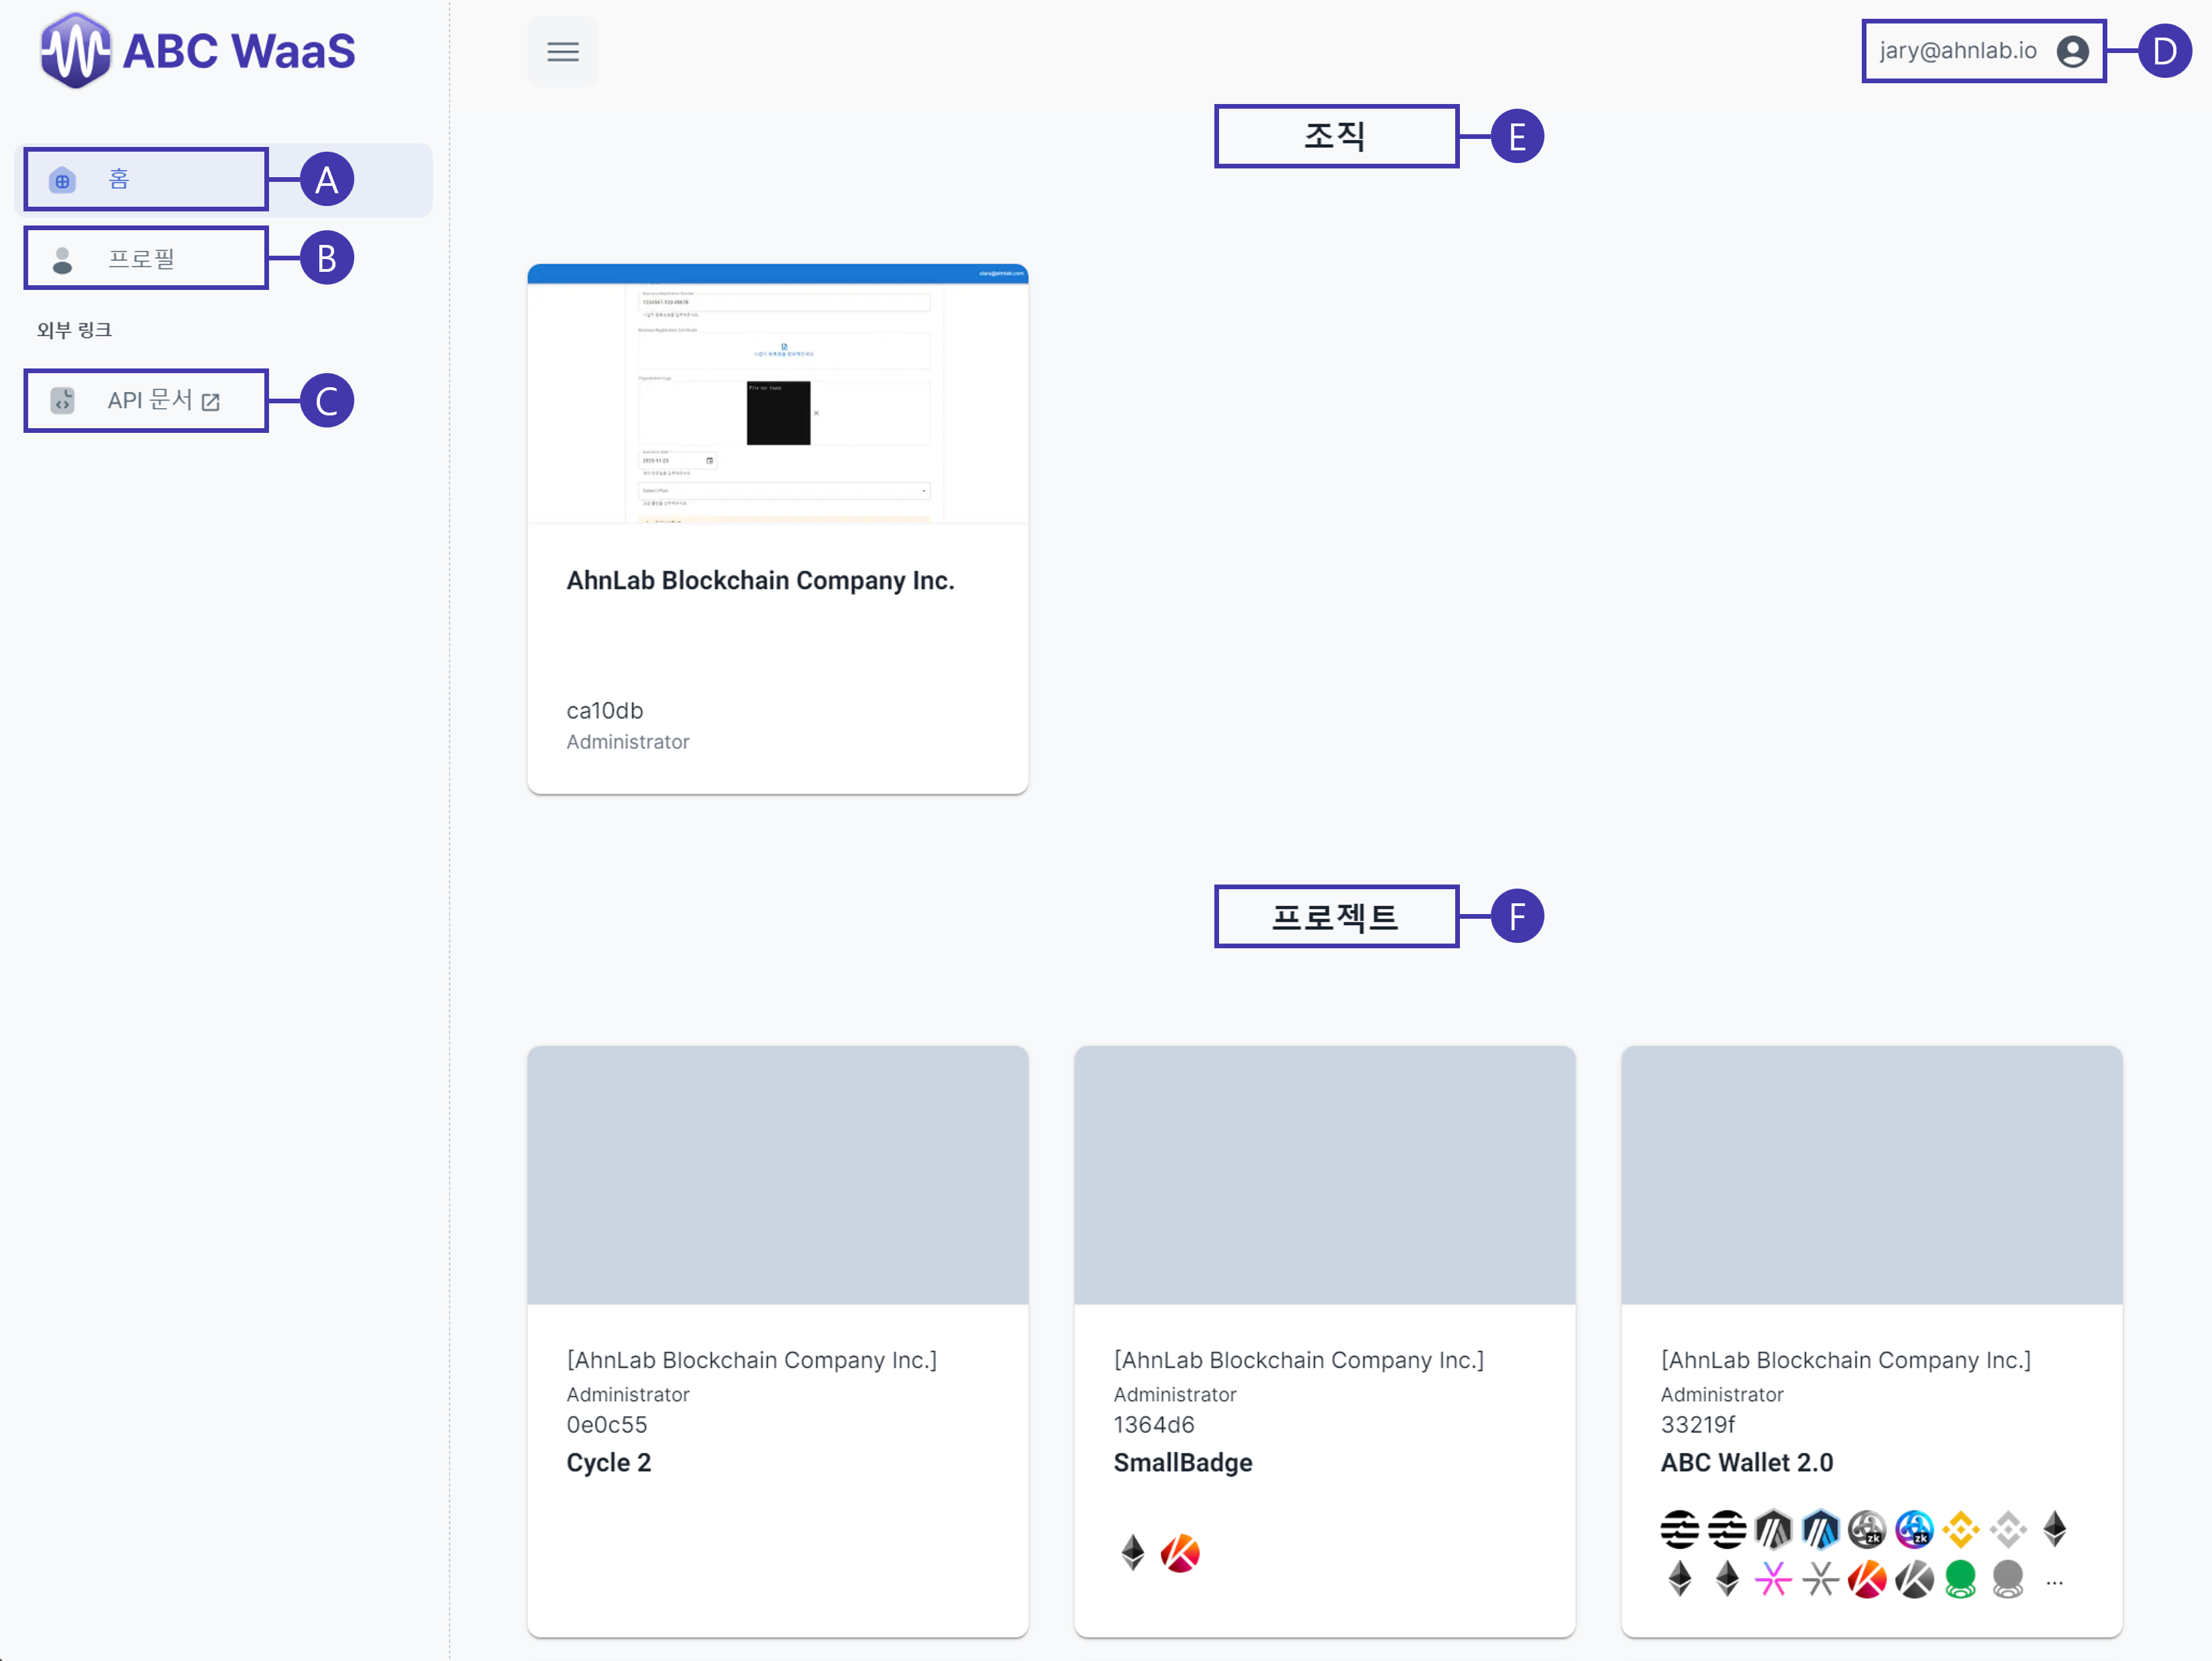2212x1661 pixels.
Task: Click Administrator role on SmallBadge card
Action: pos(1175,1394)
